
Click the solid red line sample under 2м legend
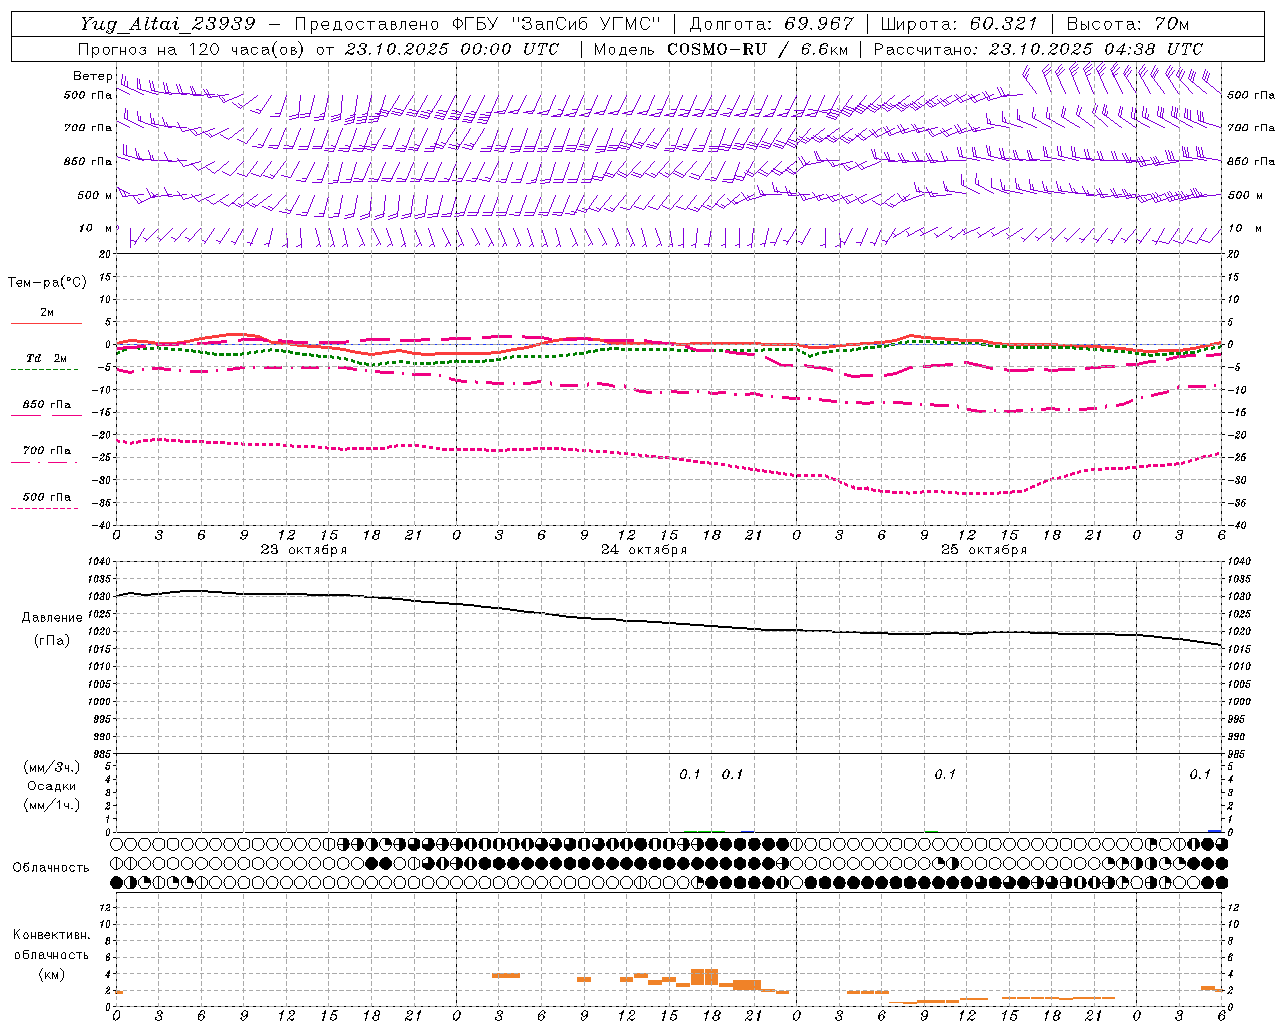tap(46, 323)
